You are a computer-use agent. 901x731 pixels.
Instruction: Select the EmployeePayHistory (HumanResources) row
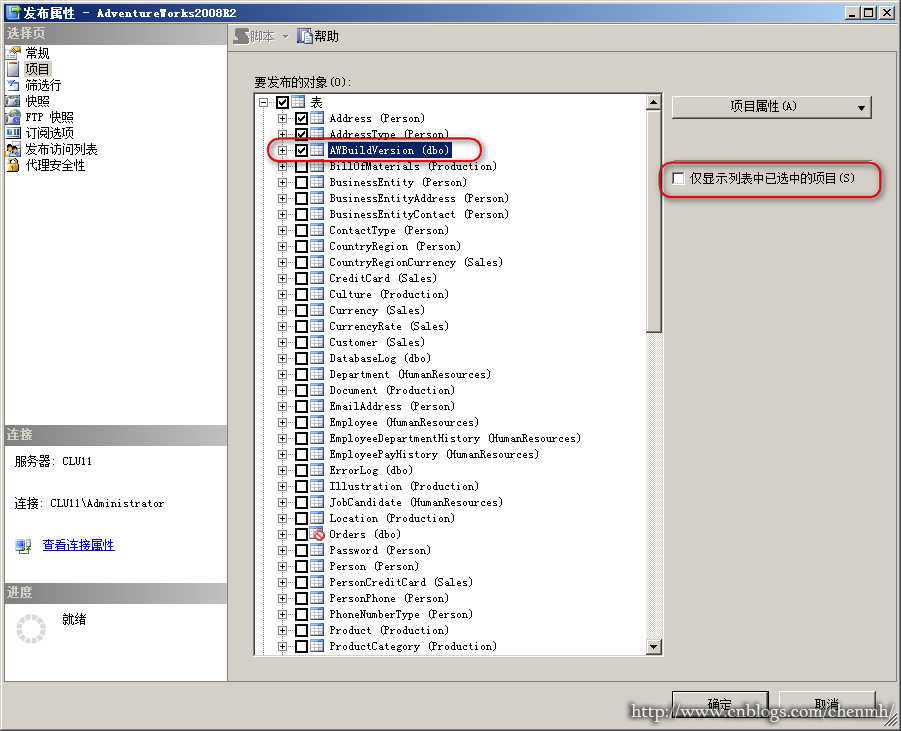pyautogui.click(x=434, y=455)
